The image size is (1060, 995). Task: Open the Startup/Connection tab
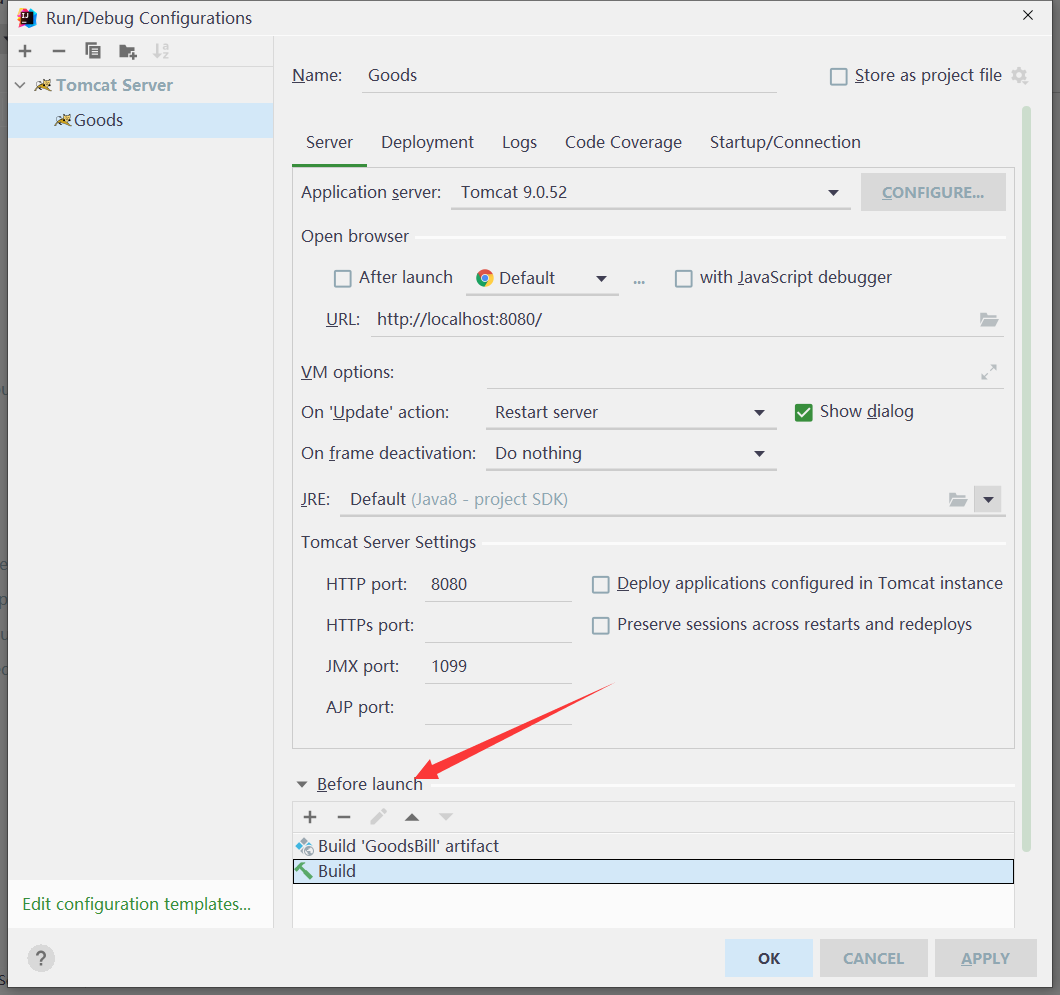785,143
